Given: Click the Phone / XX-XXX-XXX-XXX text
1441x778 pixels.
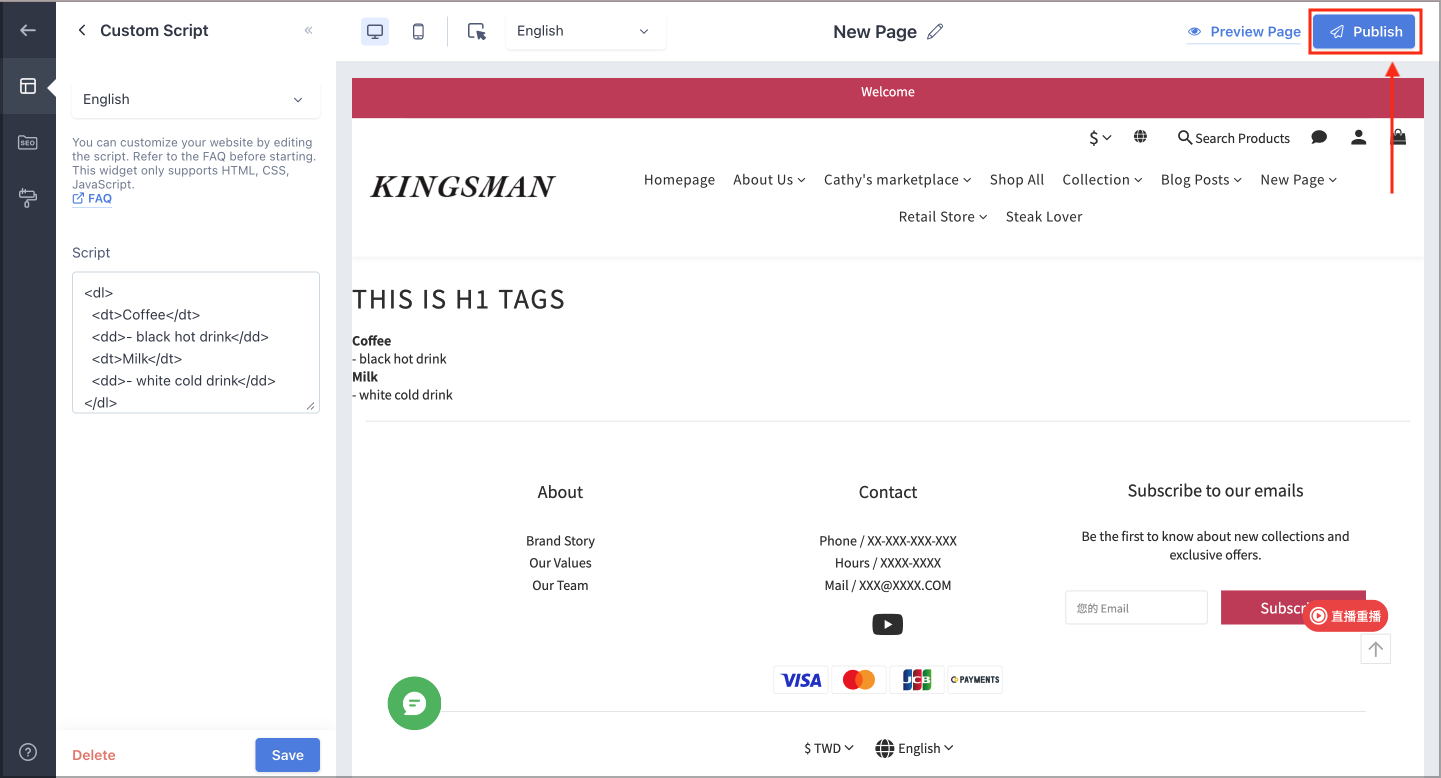Looking at the screenshot, I should 888,541.
